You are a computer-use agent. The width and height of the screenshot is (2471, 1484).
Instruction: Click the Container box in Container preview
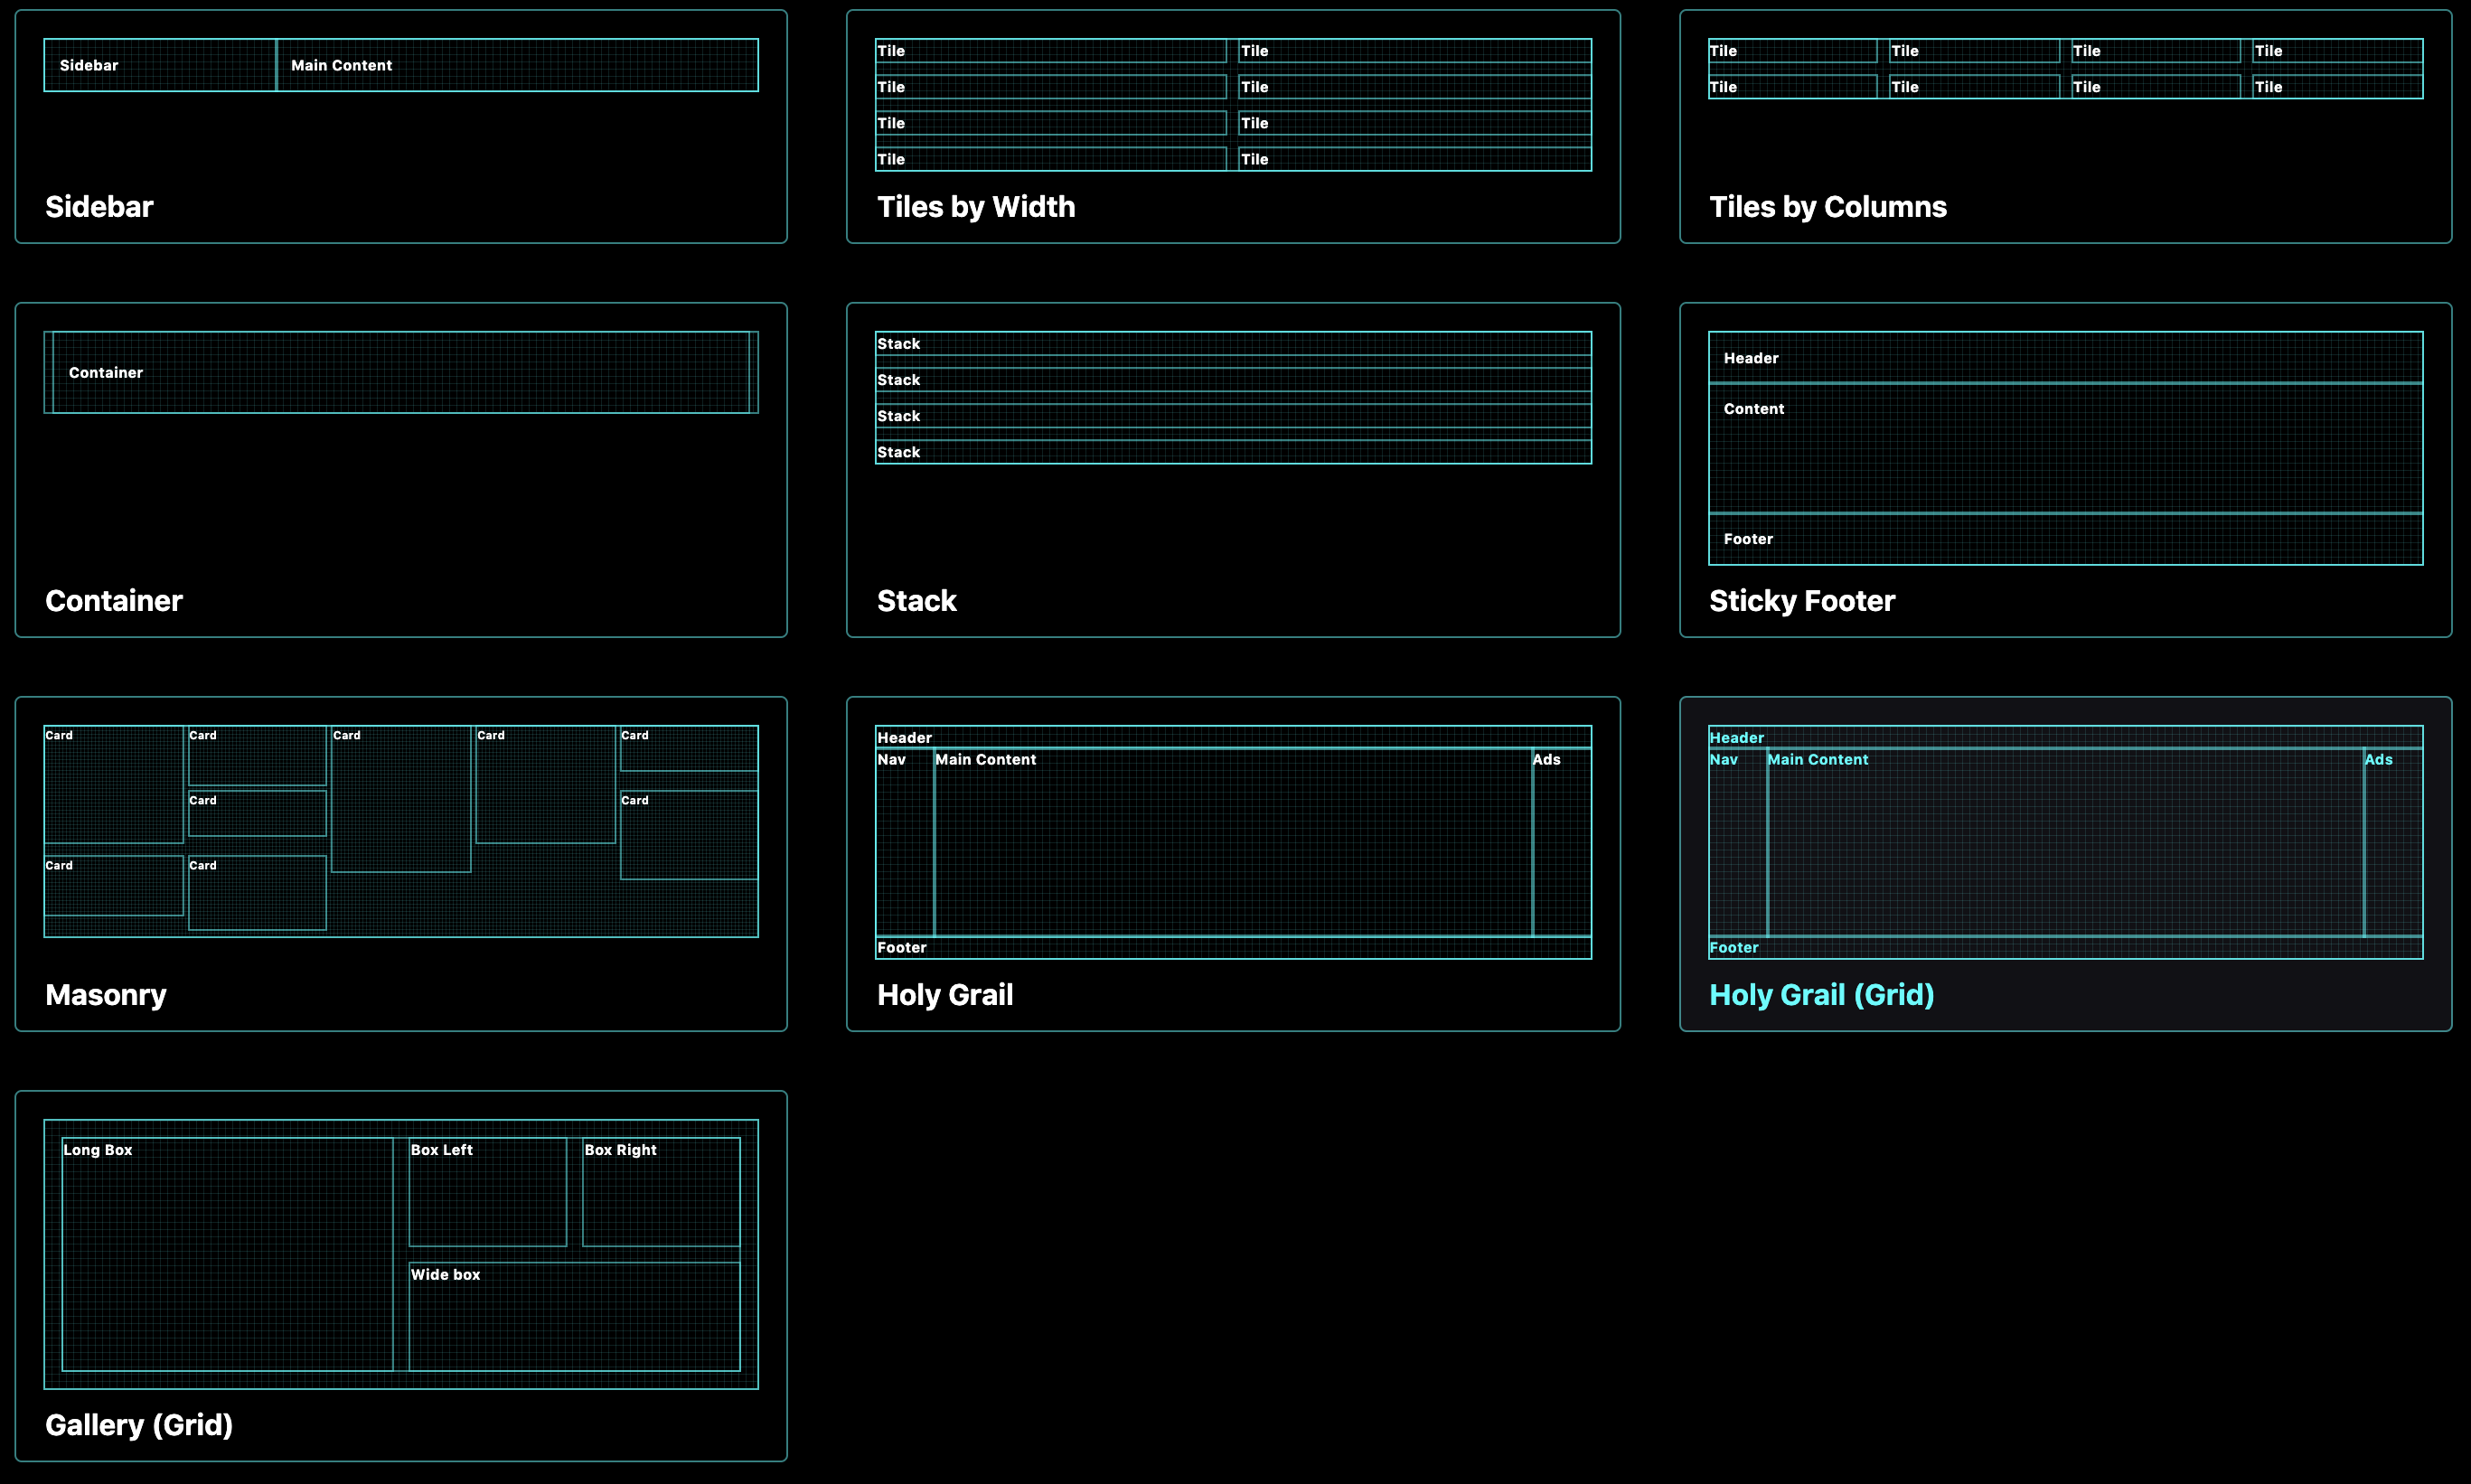(401, 372)
